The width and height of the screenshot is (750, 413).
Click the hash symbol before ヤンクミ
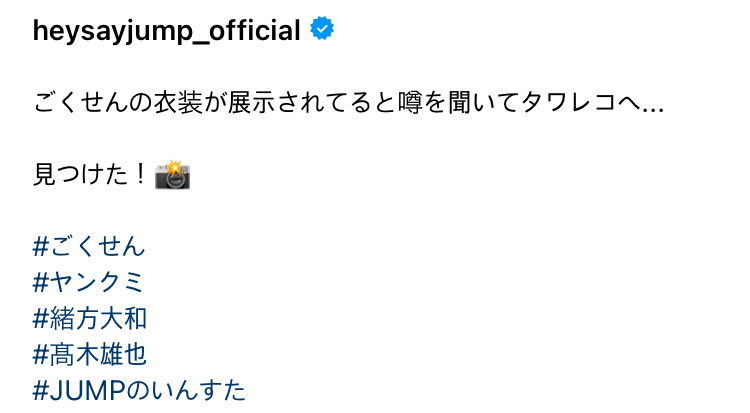tap(41, 282)
